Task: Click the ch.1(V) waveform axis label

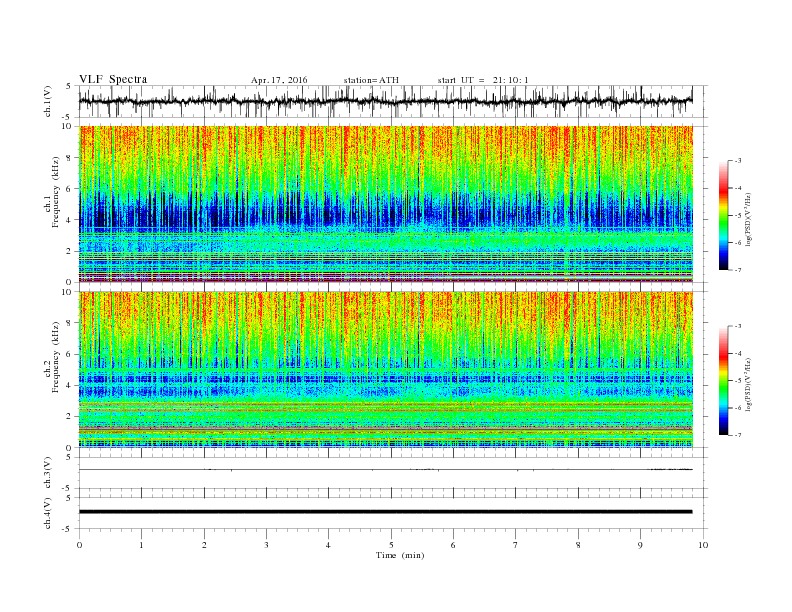Action: click(48, 101)
